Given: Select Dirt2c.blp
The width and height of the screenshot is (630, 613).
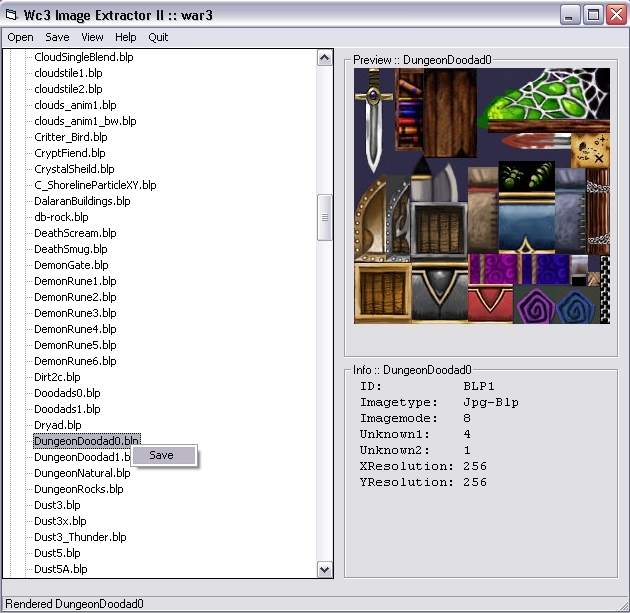Looking at the screenshot, I should coord(57,377).
